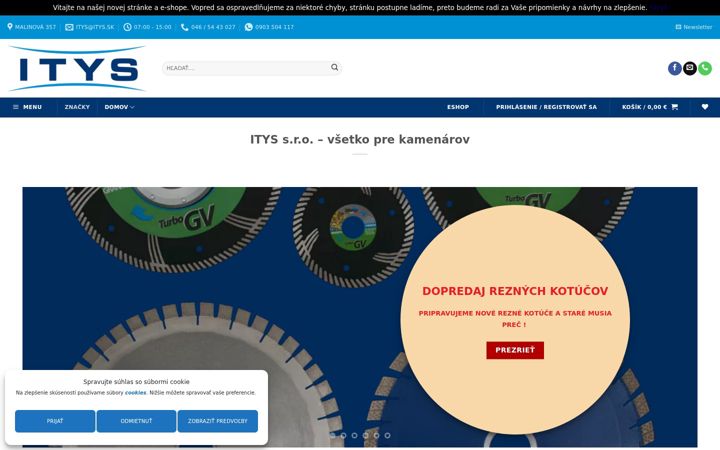Select the fourth slider dot
Image resolution: width=720 pixels, height=450 pixels.
point(366,435)
